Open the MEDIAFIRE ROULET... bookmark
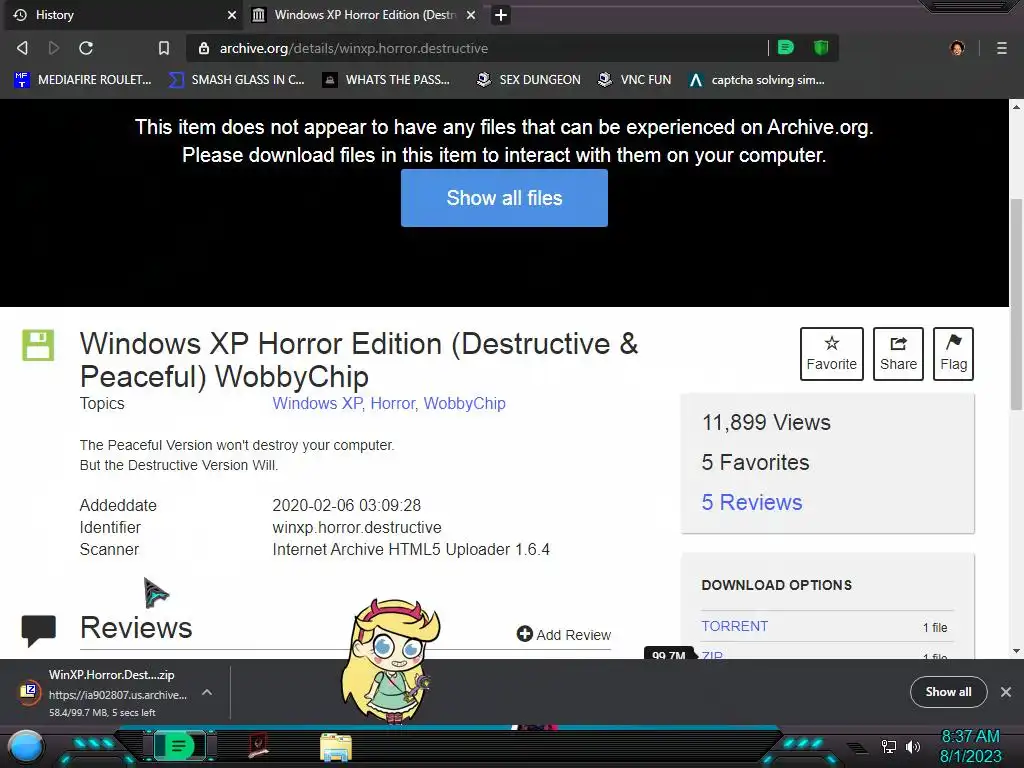 [x=83, y=80]
